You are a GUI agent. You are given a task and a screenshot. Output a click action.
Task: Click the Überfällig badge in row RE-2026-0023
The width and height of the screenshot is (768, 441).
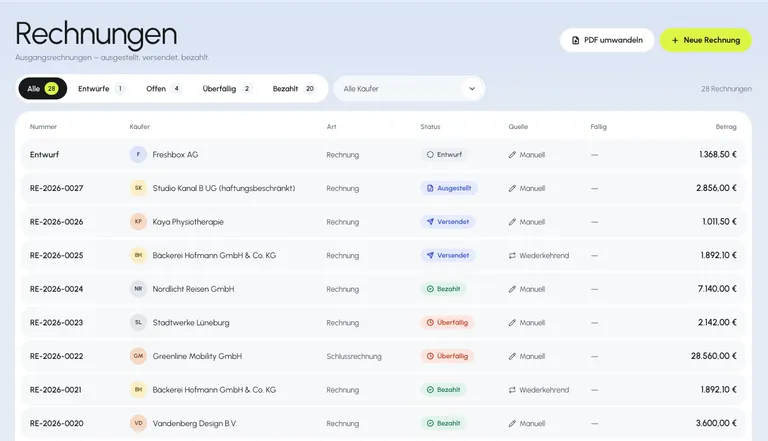point(447,322)
